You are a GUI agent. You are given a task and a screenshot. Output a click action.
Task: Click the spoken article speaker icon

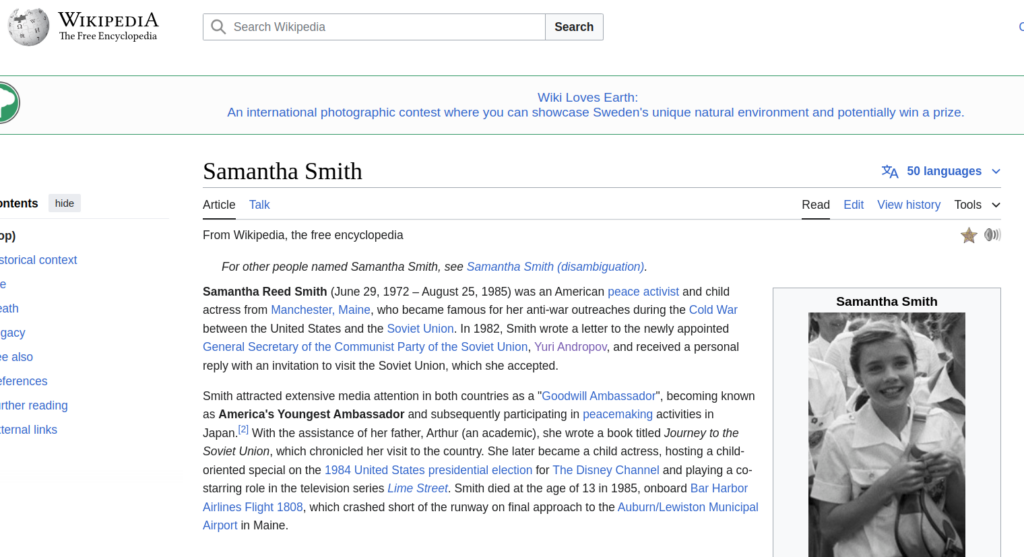[992, 235]
